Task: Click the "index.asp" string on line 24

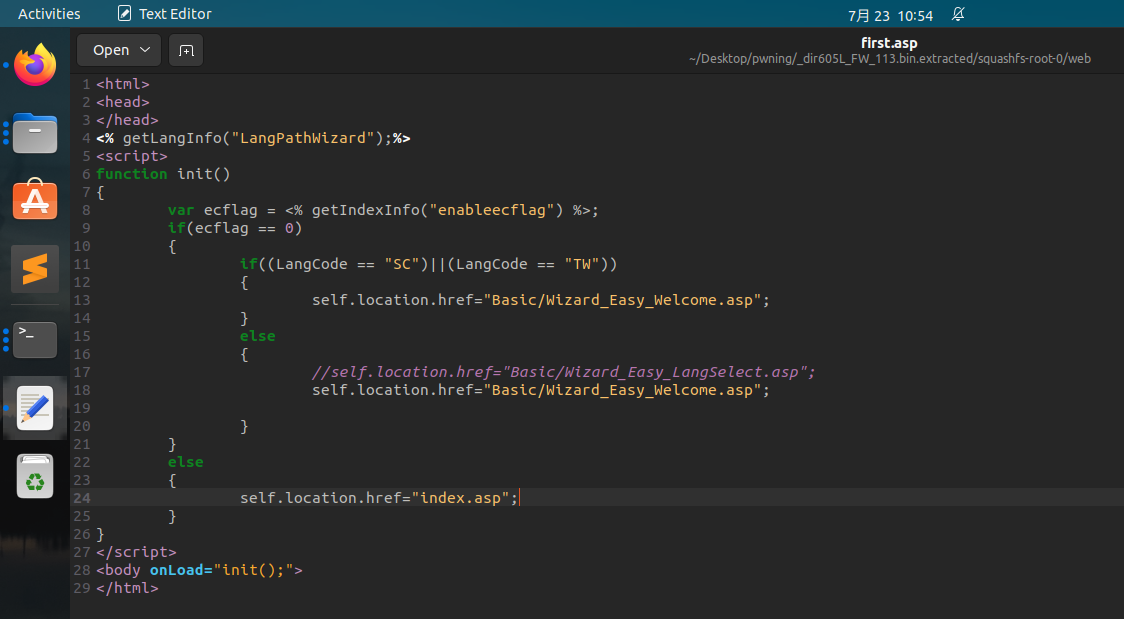Action: (460, 498)
